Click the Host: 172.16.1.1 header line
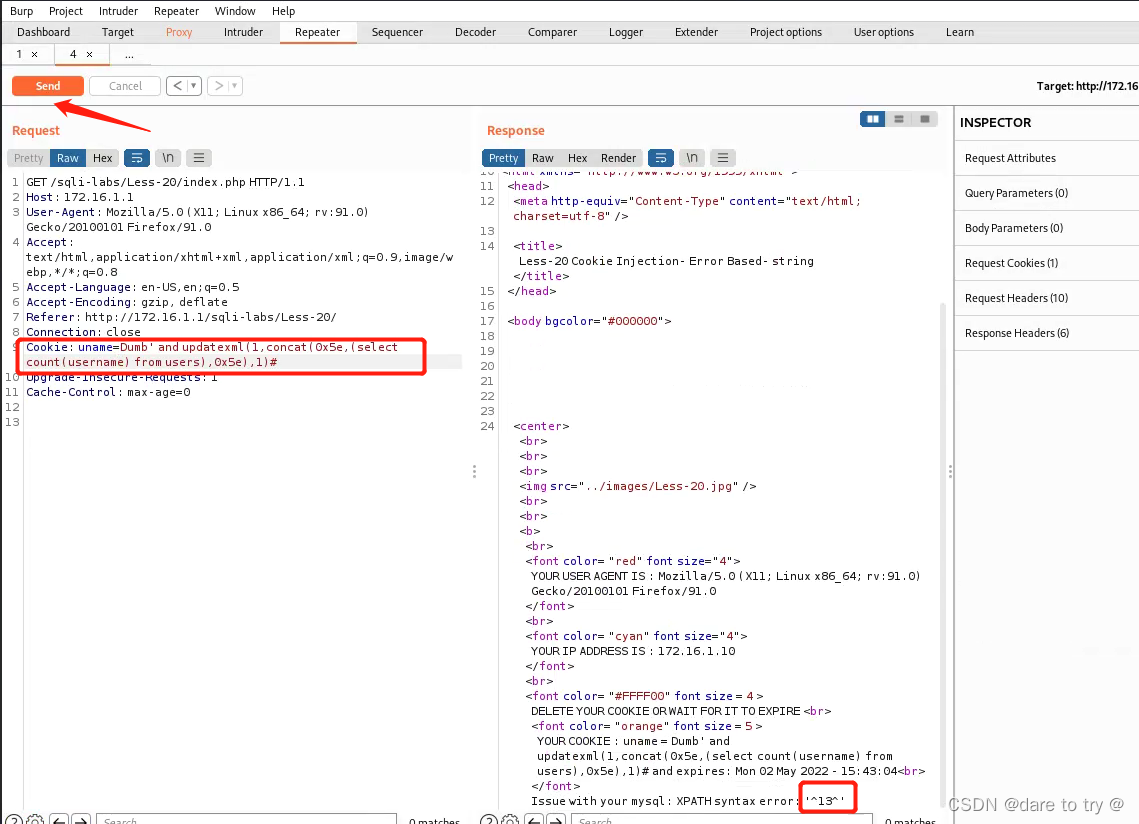 pos(80,197)
